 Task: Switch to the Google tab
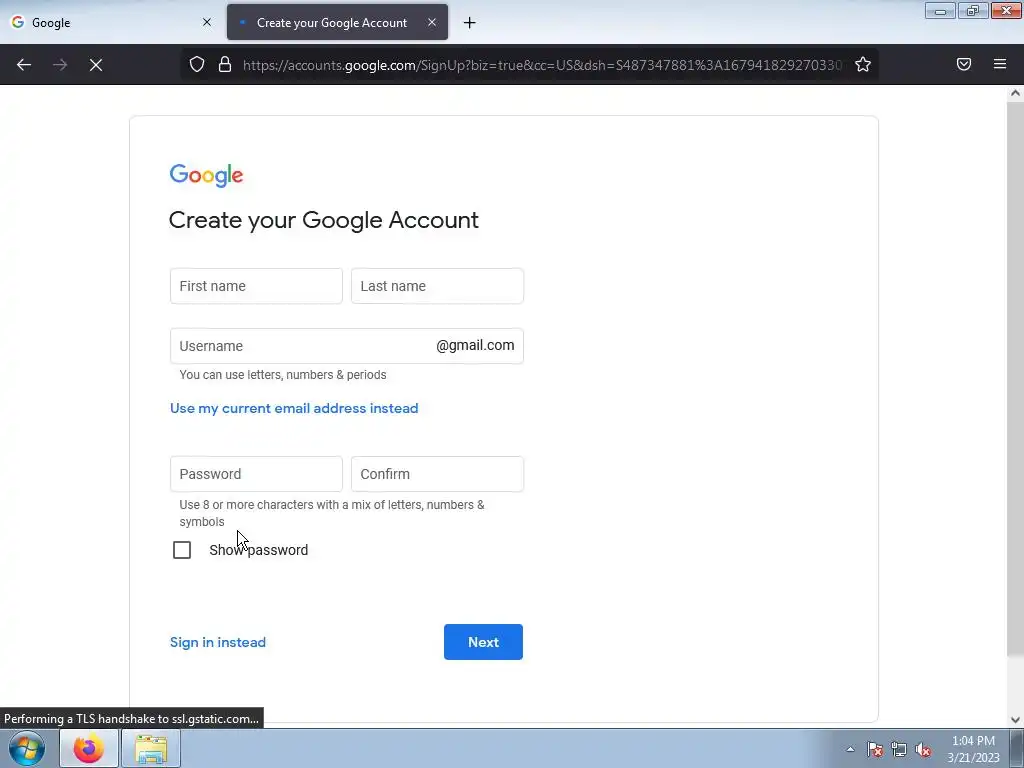pyautogui.click(x=111, y=22)
